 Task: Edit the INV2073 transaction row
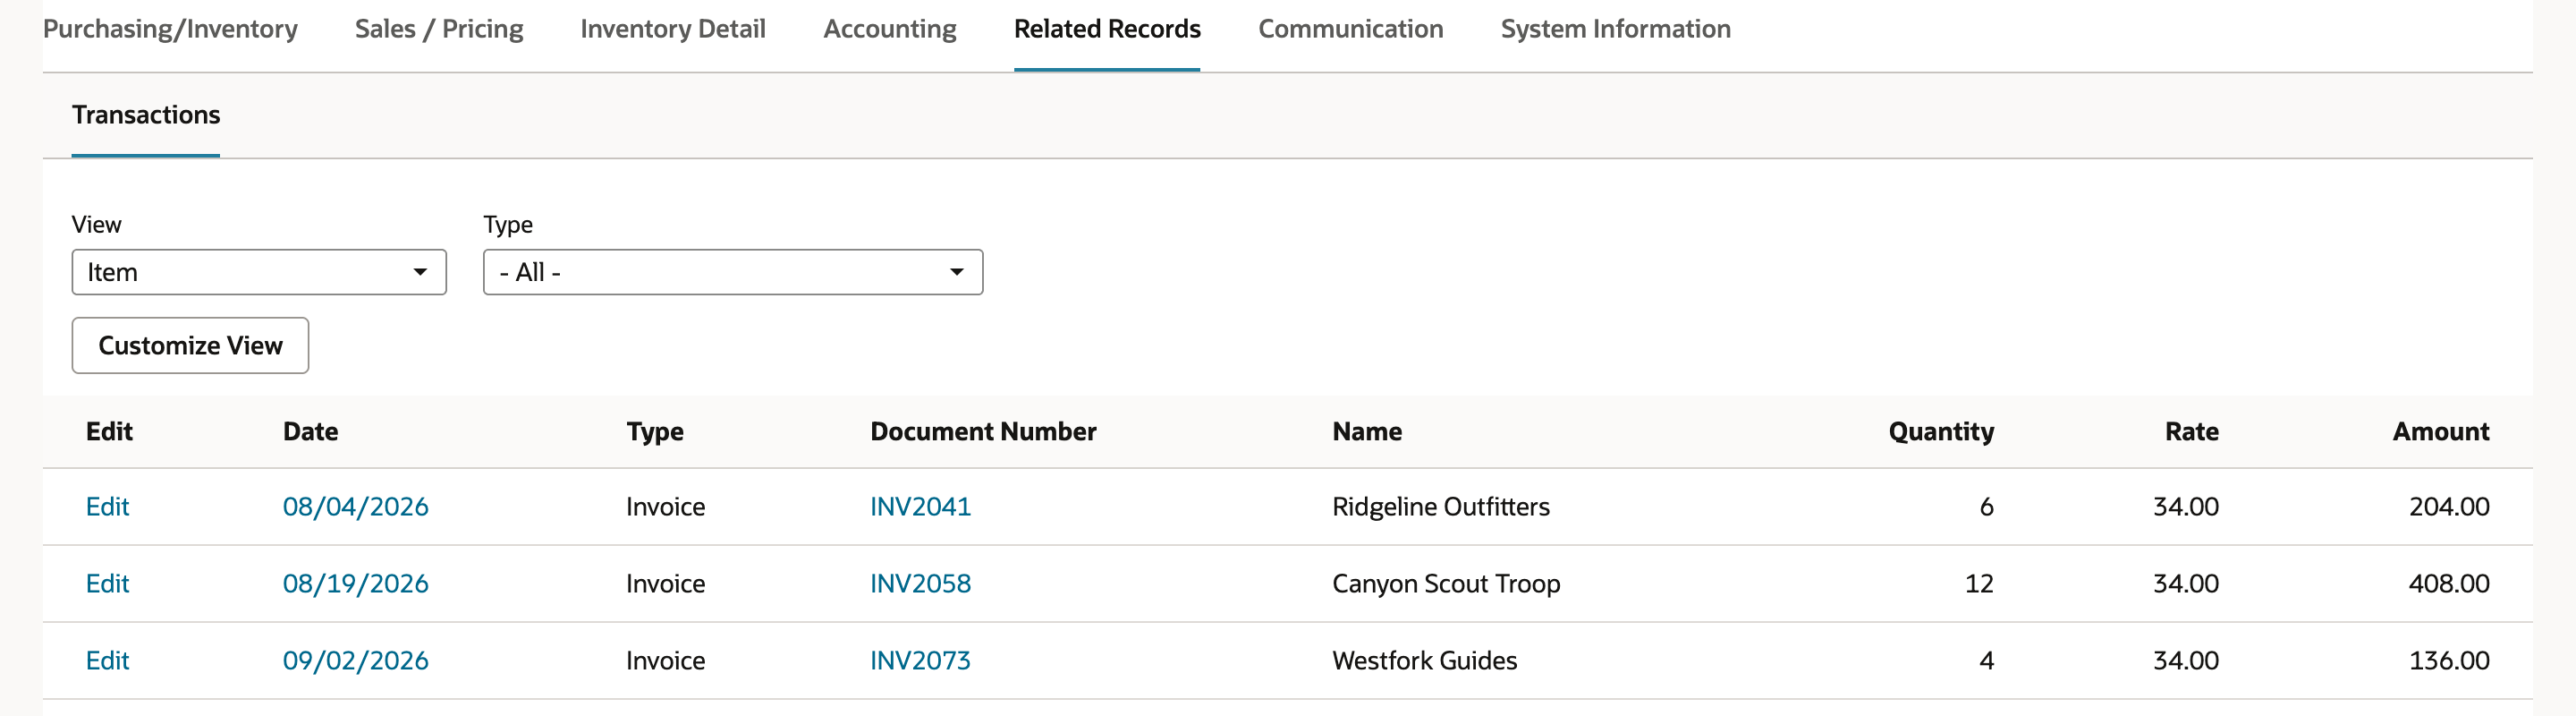[107, 661]
